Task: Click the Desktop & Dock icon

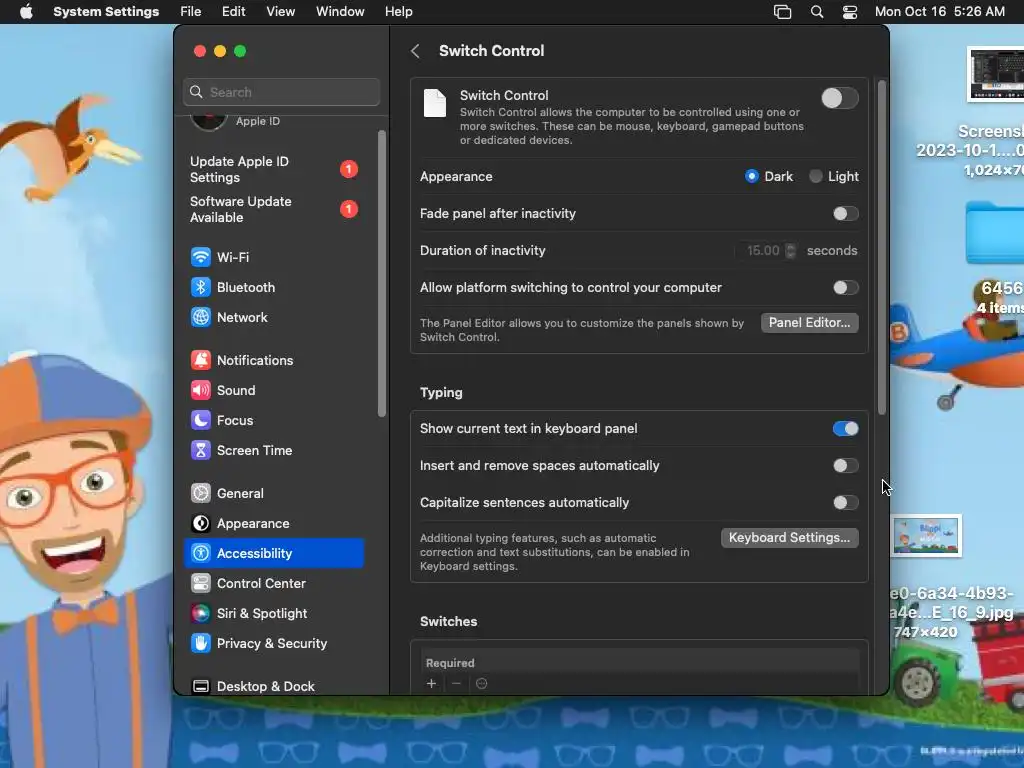Action: coord(200,686)
